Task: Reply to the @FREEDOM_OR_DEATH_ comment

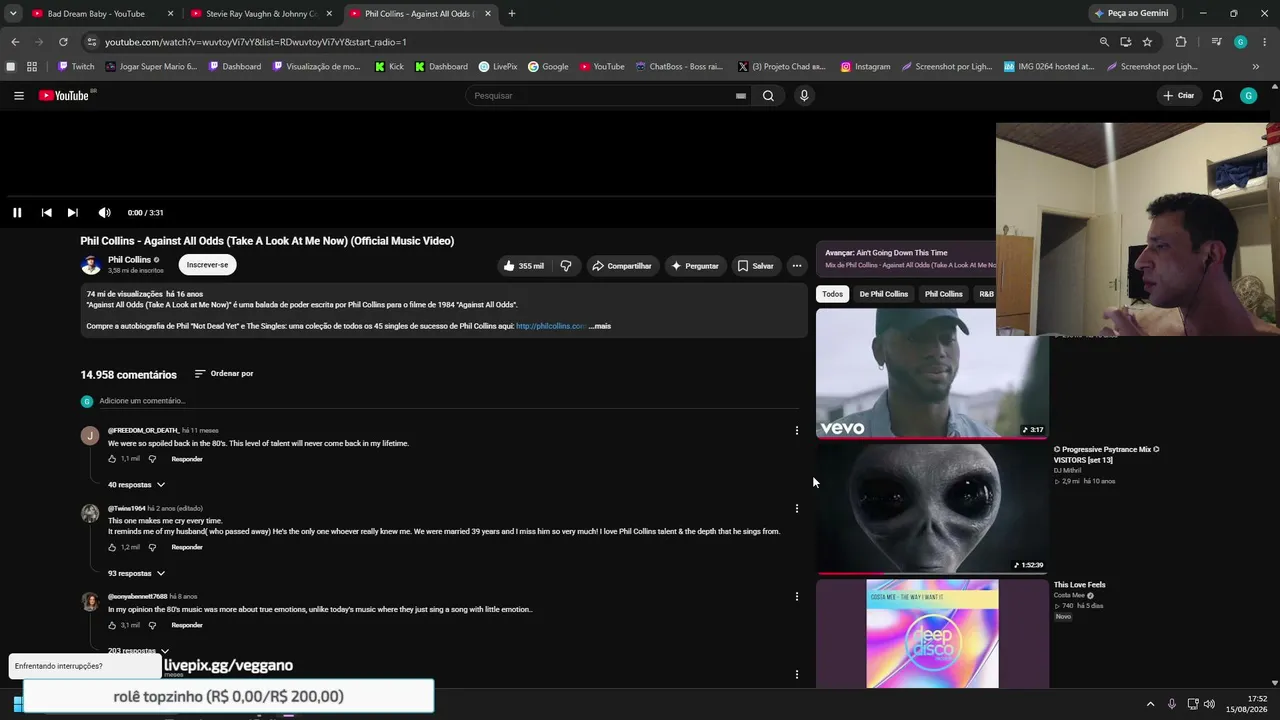Action: 187,459
